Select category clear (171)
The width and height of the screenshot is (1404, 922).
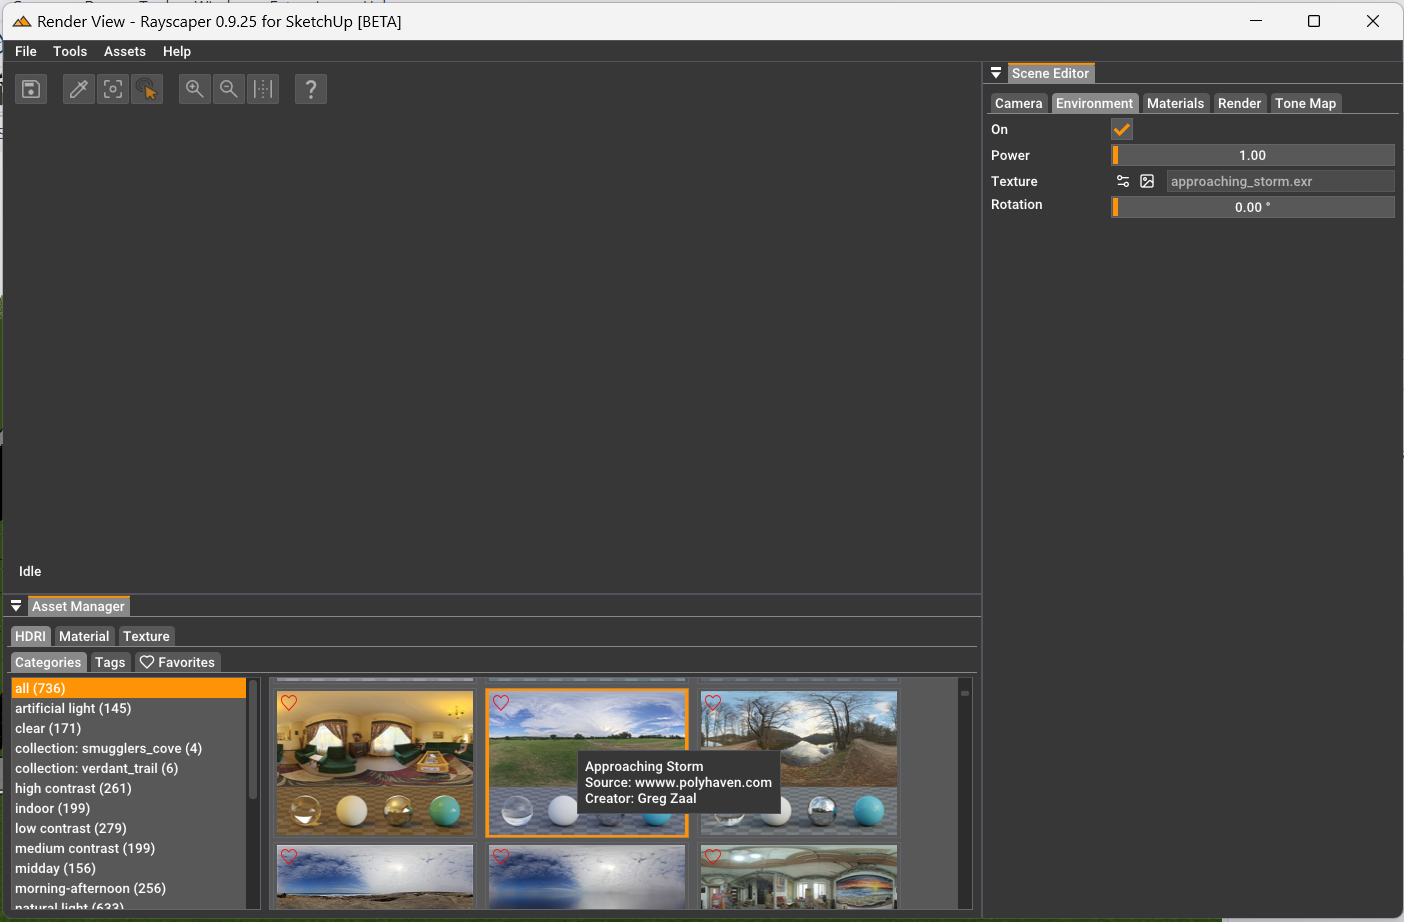click(x=128, y=728)
